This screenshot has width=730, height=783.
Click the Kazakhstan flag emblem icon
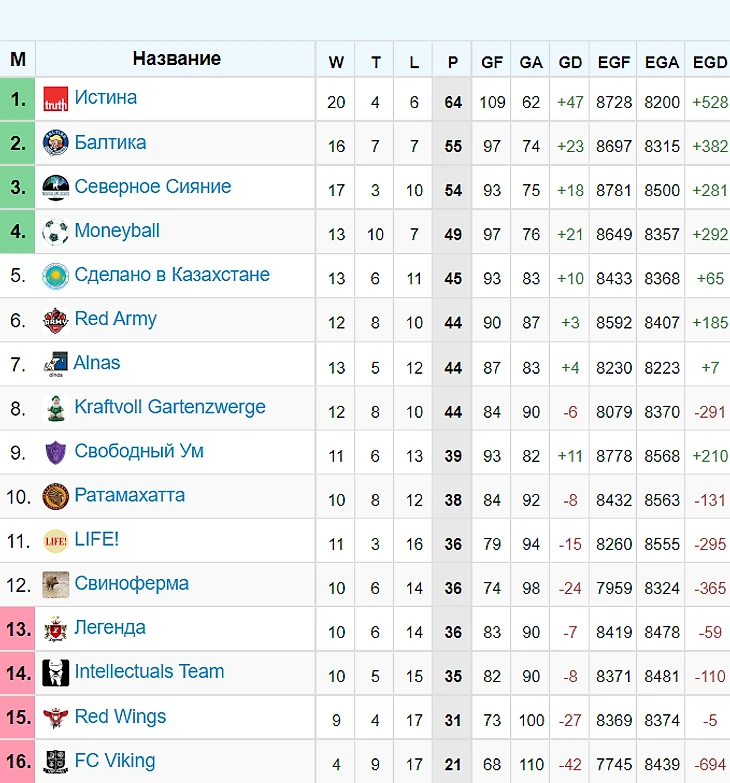pos(55,276)
